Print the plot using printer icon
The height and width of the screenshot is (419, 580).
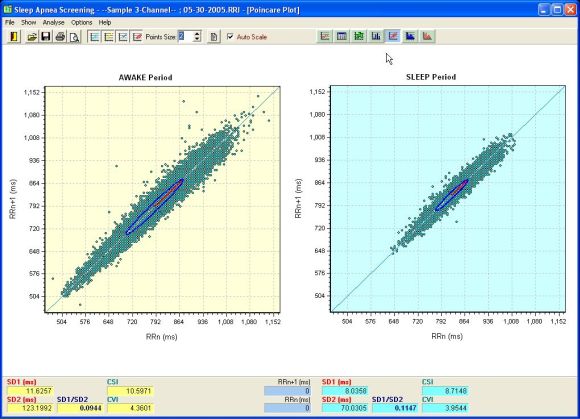(x=60, y=37)
